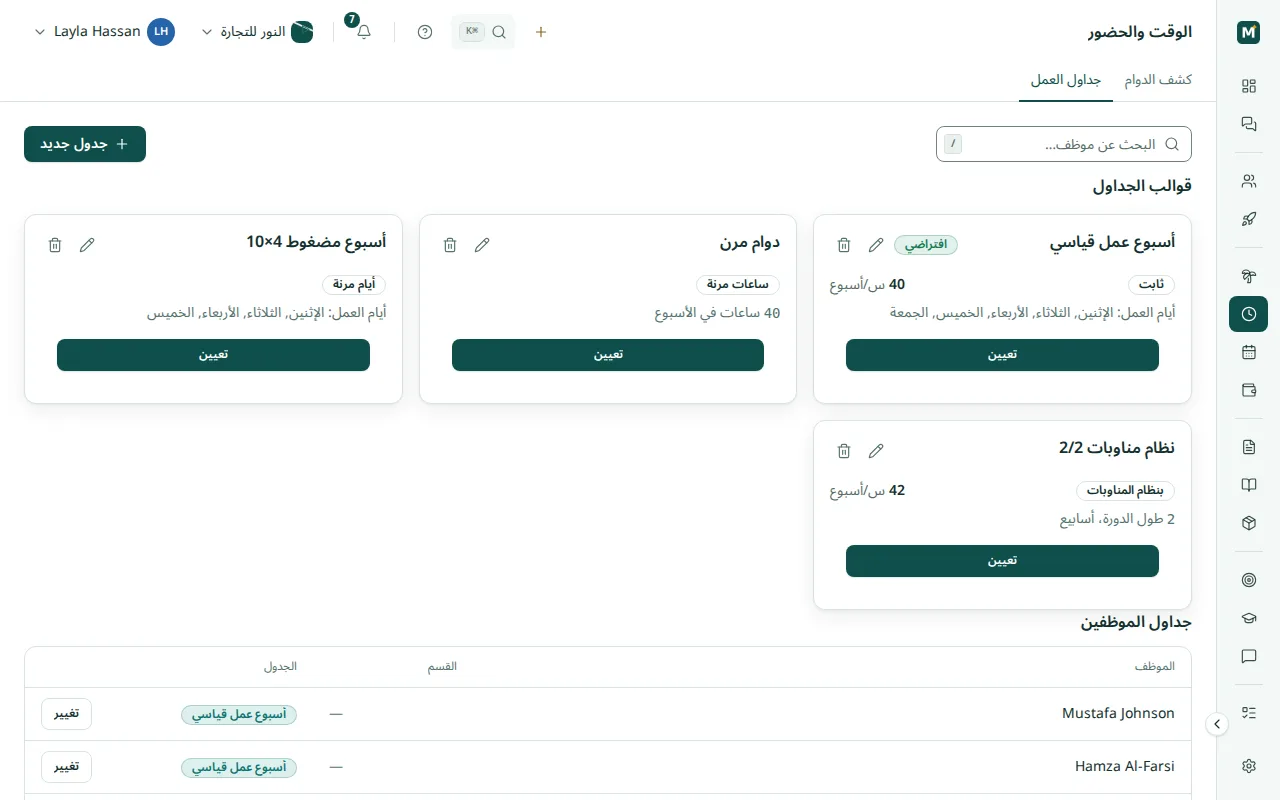Viewport: 1280px width, 800px height.
Task: Open the graduation cap icon in sidebar
Action: [x=1248, y=618]
